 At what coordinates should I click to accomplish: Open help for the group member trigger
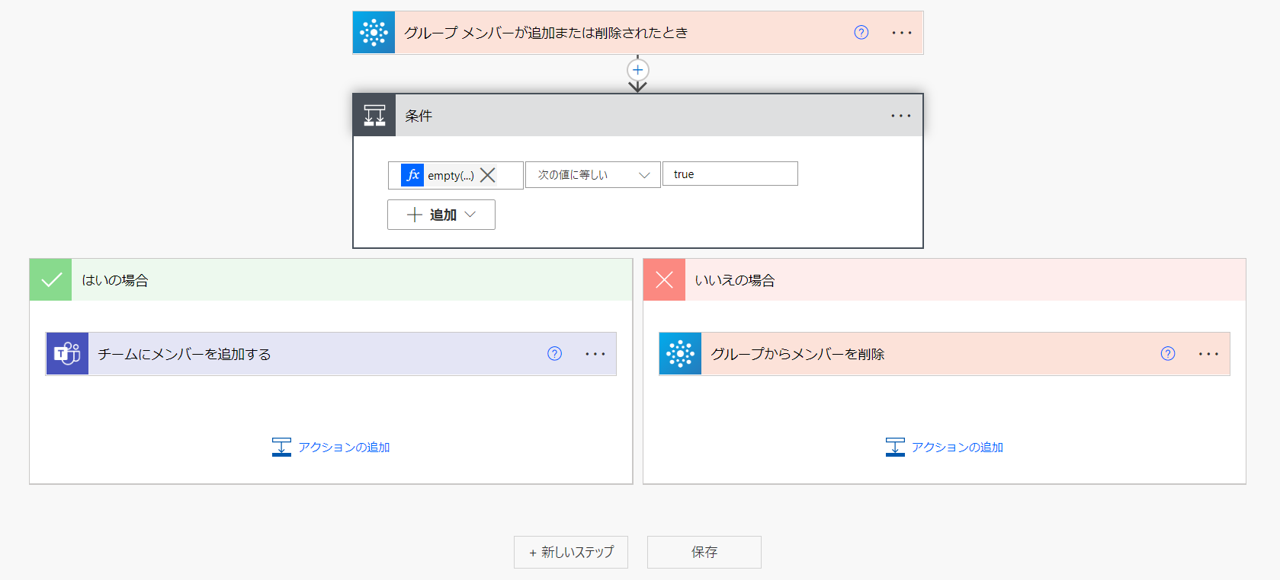pyautogui.click(x=861, y=32)
